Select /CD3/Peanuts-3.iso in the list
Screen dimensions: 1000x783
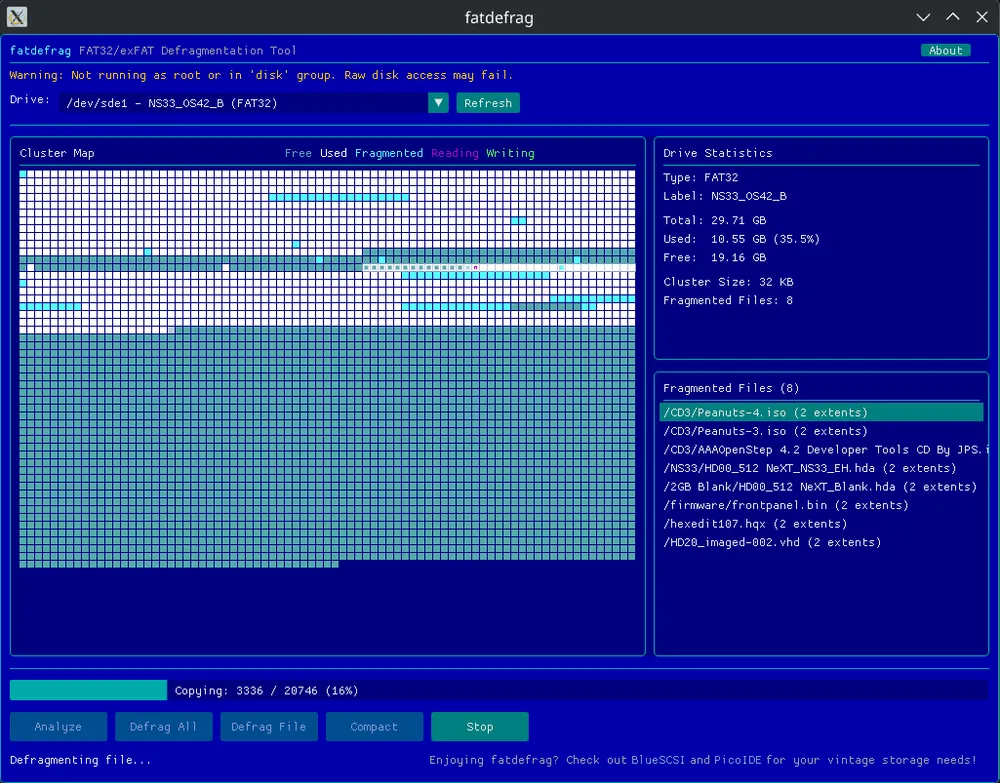click(766, 431)
